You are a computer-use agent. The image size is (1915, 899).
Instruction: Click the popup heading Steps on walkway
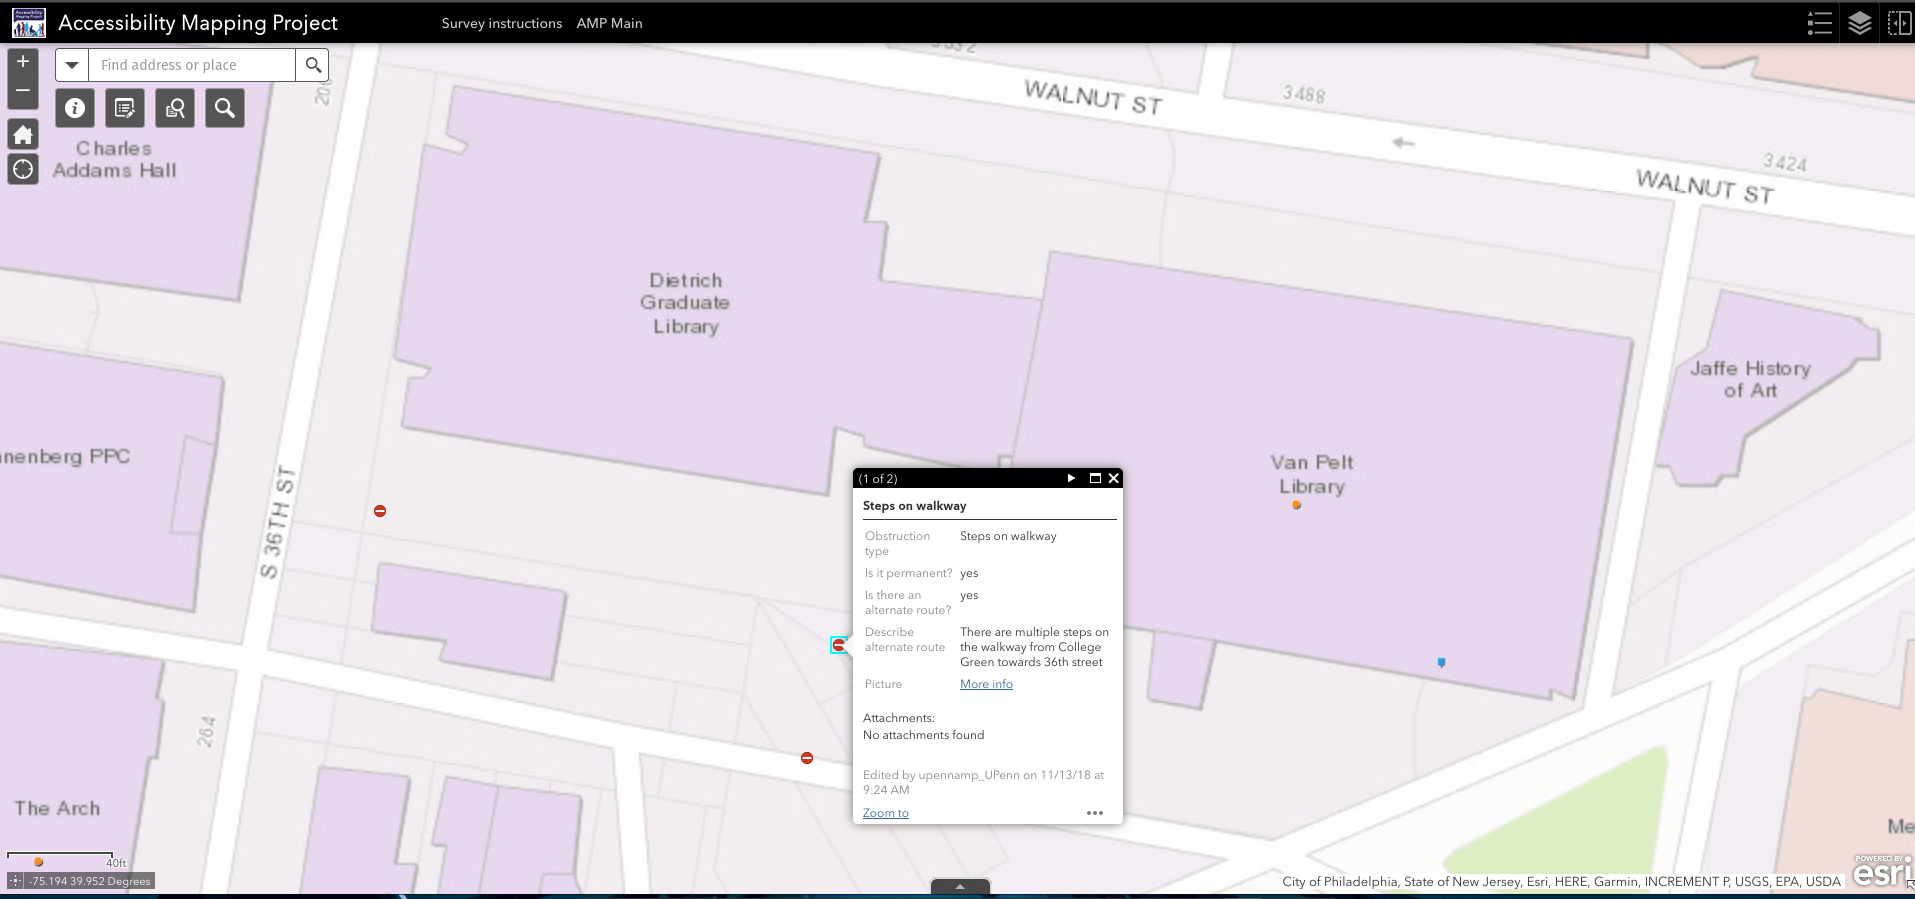coord(914,505)
